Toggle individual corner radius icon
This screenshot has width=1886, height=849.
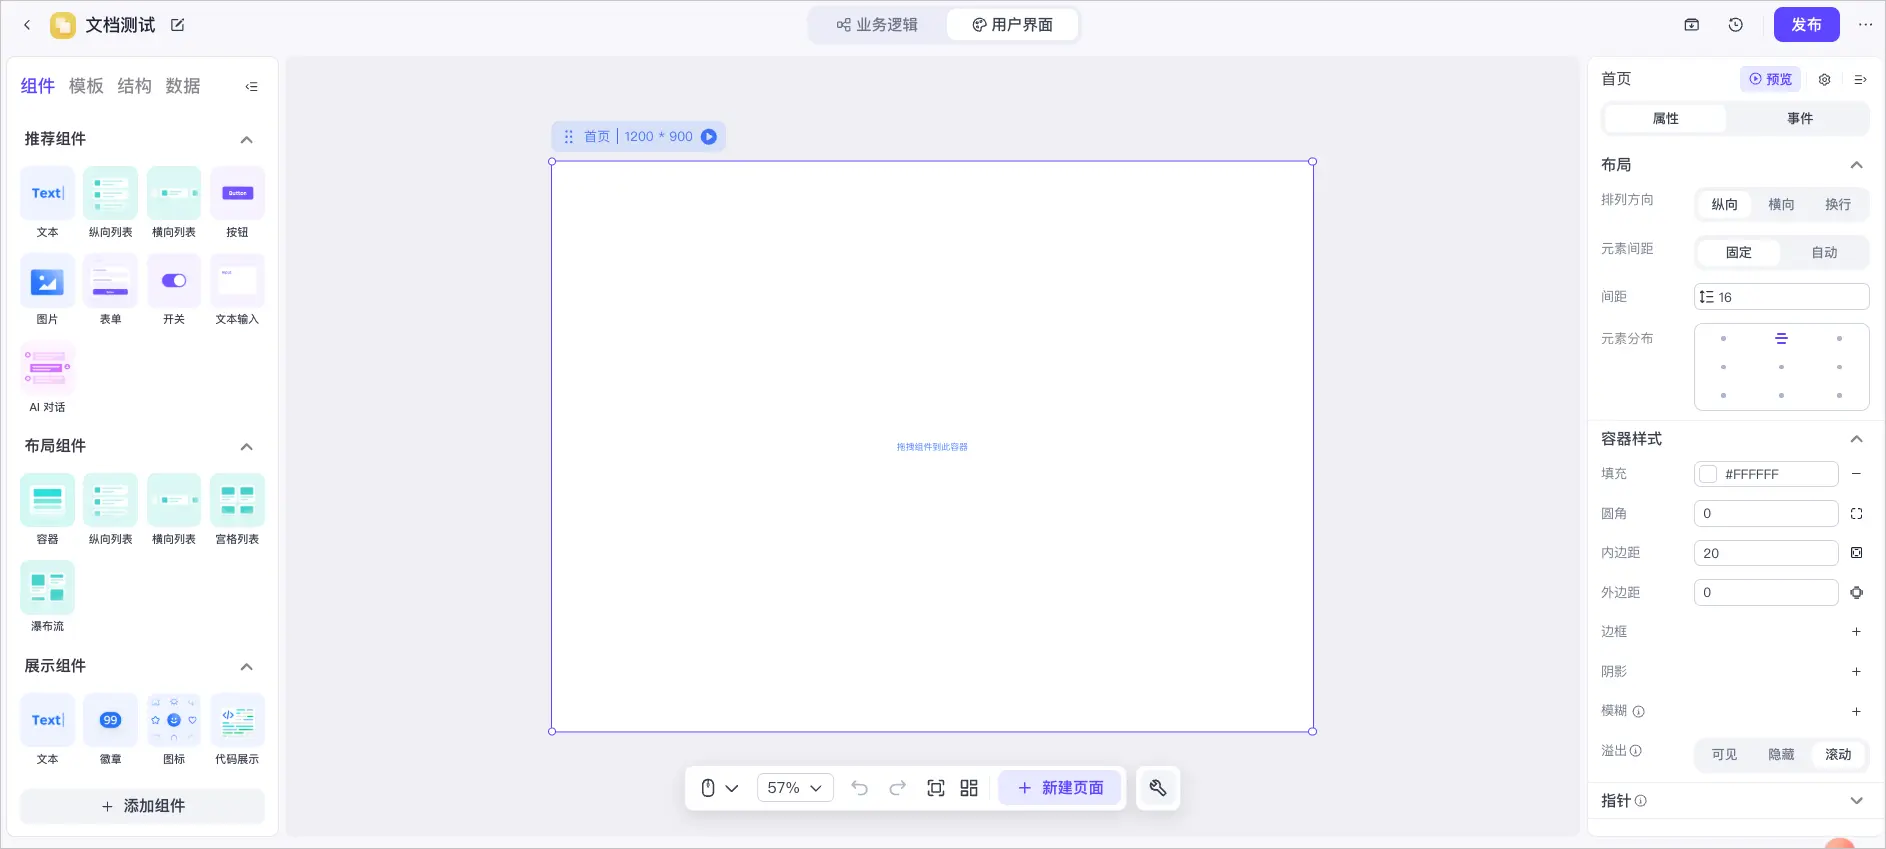click(1856, 514)
